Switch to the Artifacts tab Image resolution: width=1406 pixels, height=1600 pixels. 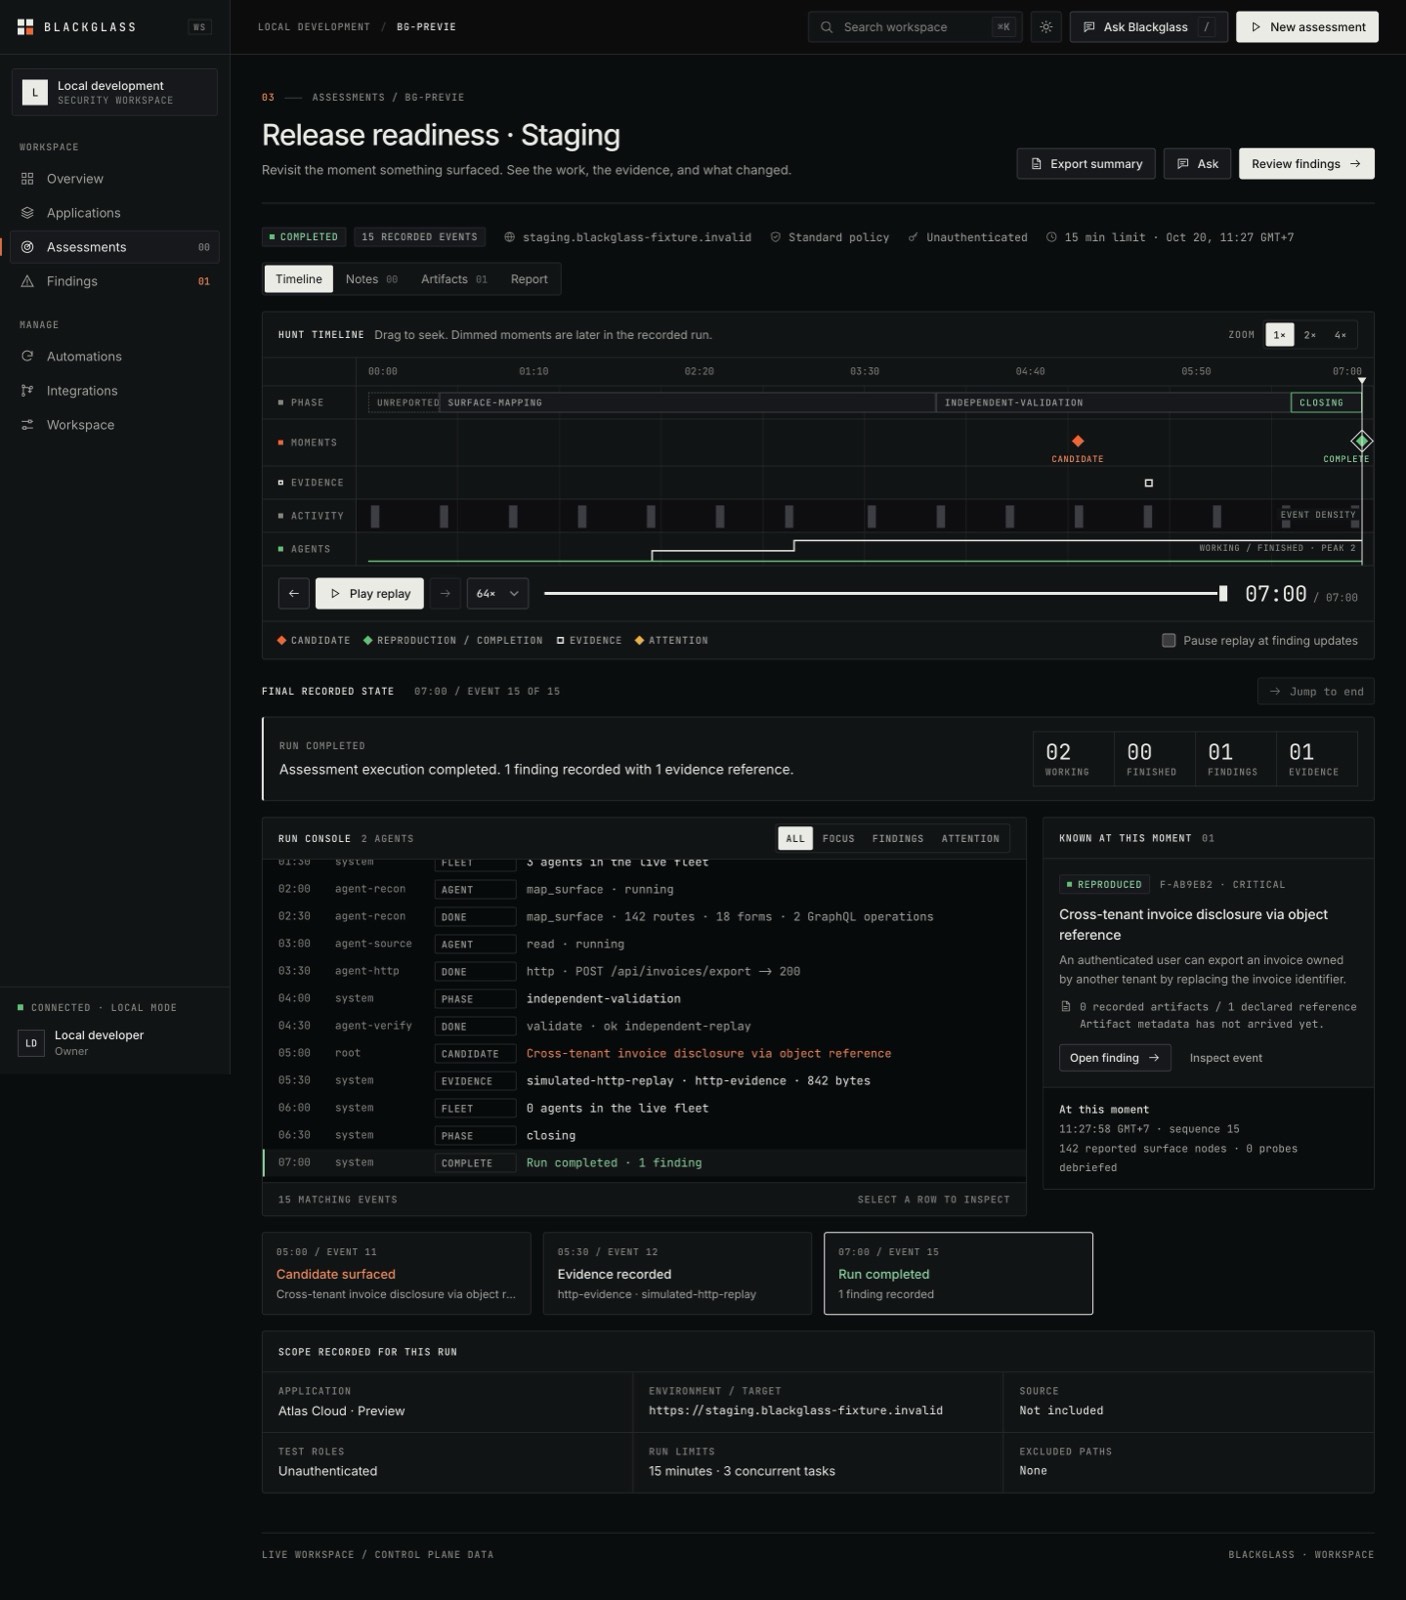pyautogui.click(x=454, y=279)
